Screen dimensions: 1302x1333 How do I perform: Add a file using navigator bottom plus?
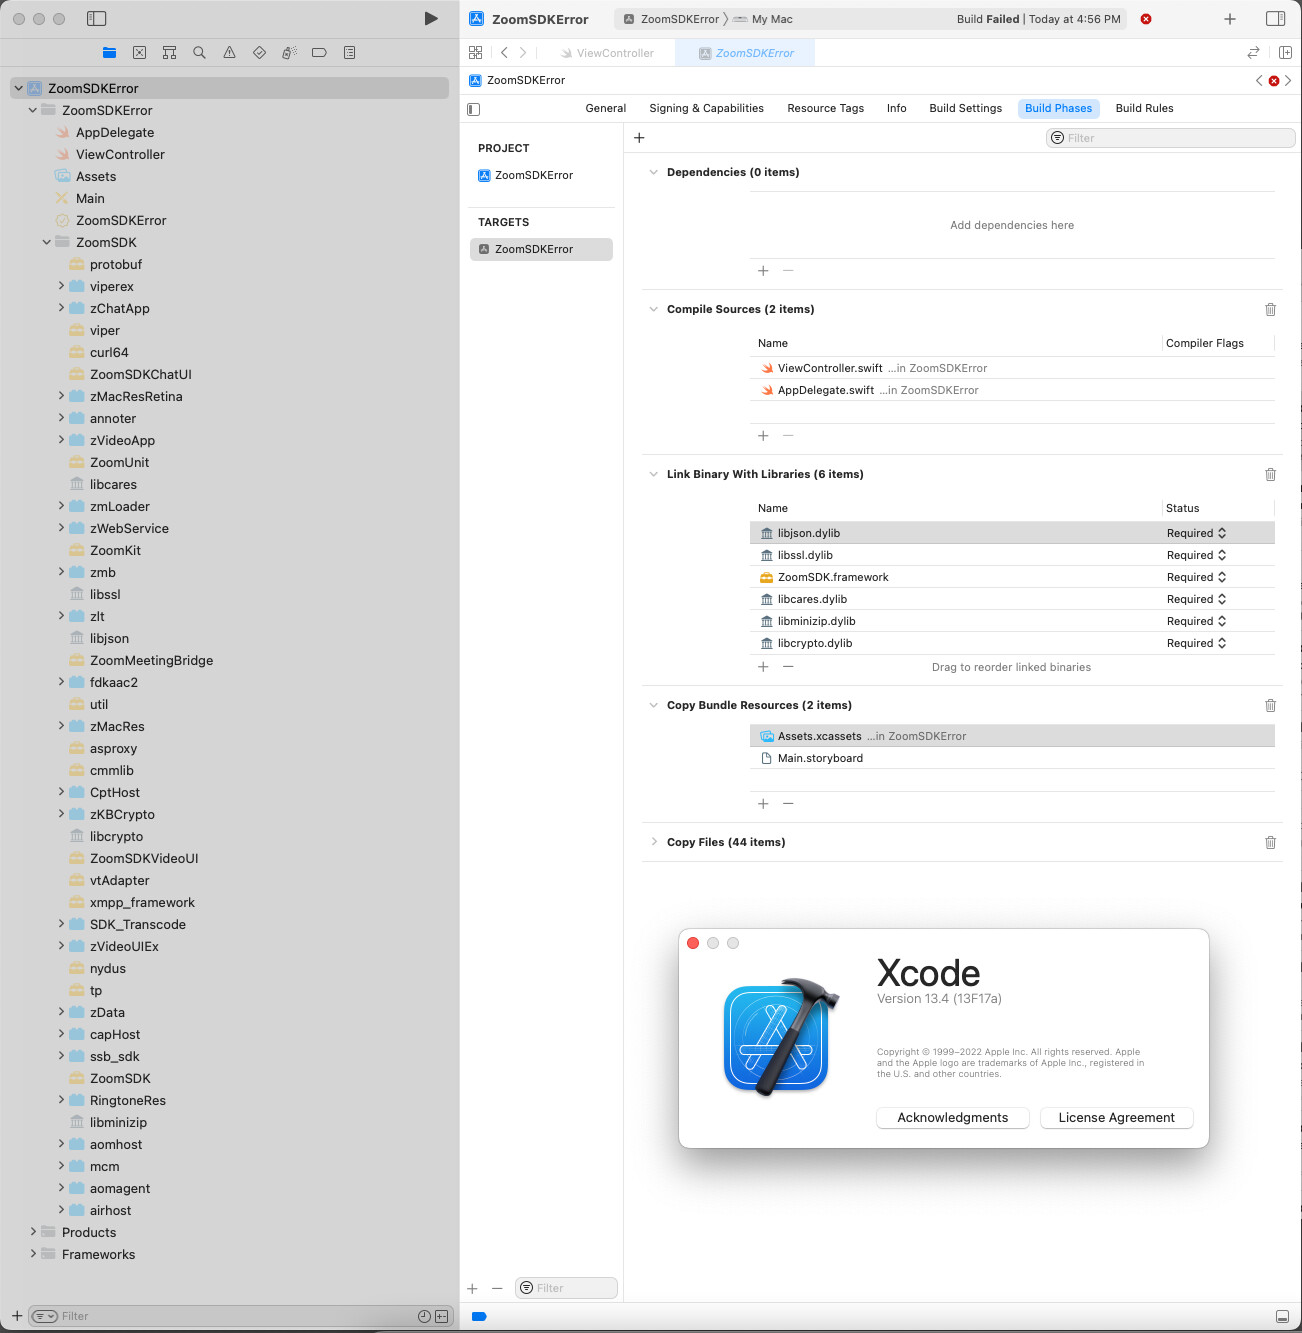click(x=17, y=1316)
